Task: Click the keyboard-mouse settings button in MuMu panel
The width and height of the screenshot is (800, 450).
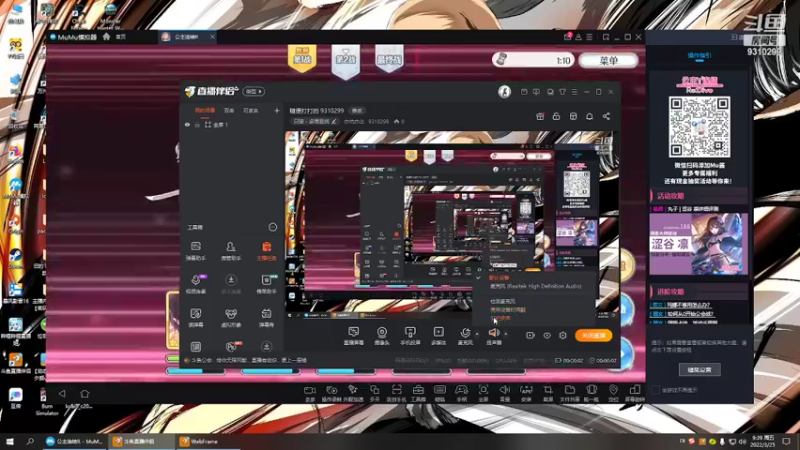Action: click(699, 369)
